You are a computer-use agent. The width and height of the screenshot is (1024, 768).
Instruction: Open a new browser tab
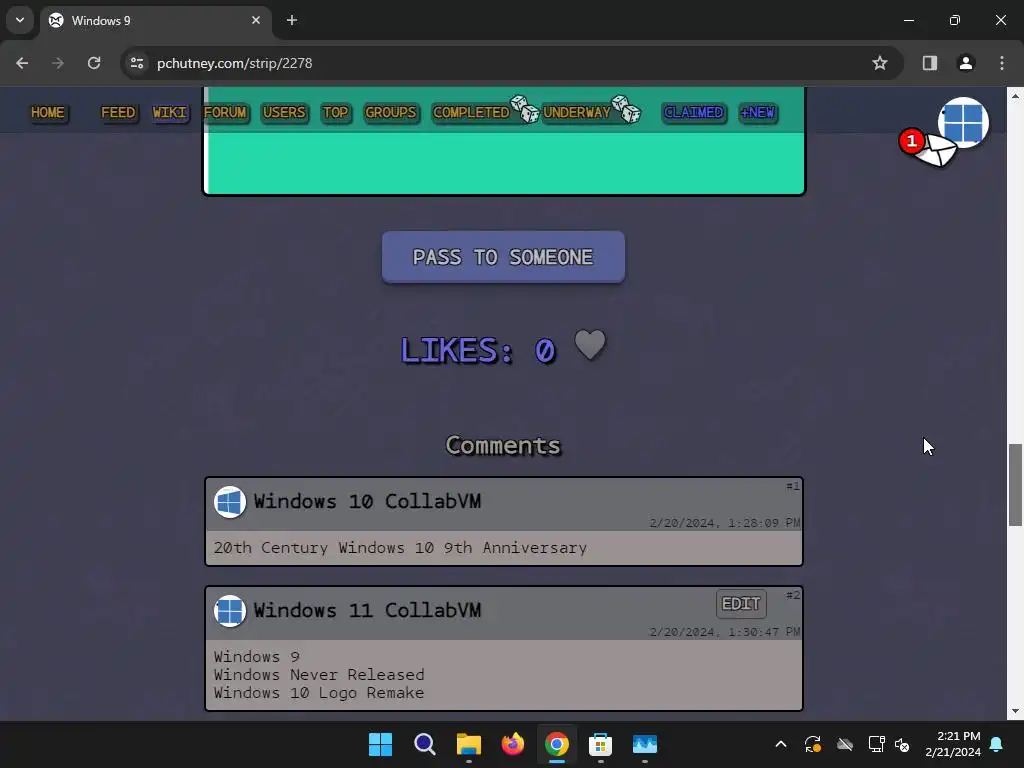292,20
